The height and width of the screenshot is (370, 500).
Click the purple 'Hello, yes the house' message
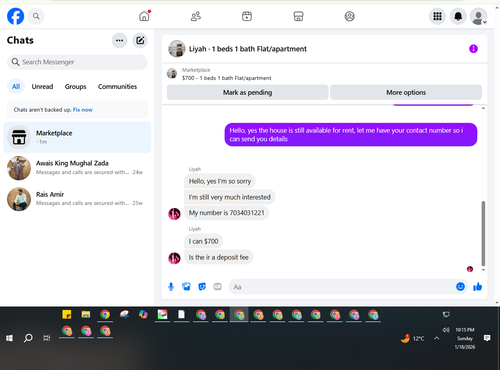click(x=351, y=135)
